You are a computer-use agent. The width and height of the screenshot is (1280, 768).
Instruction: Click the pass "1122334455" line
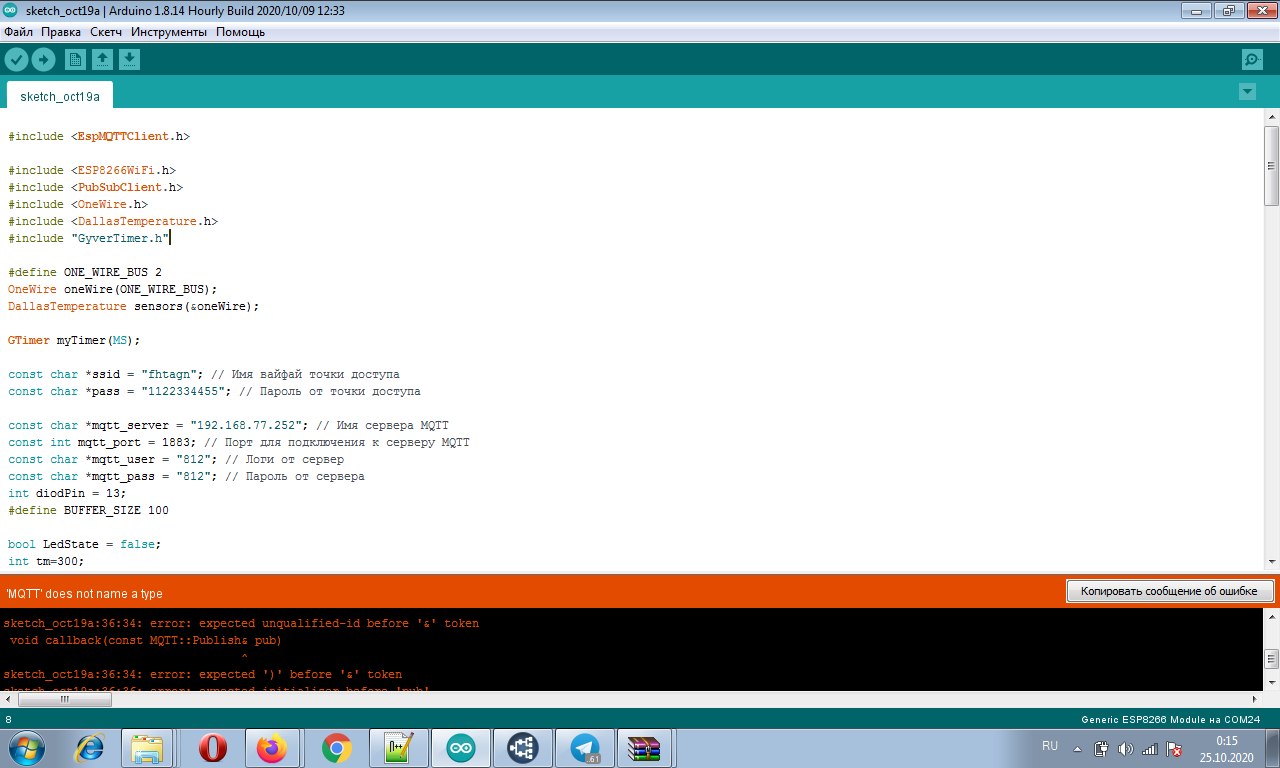coord(214,391)
